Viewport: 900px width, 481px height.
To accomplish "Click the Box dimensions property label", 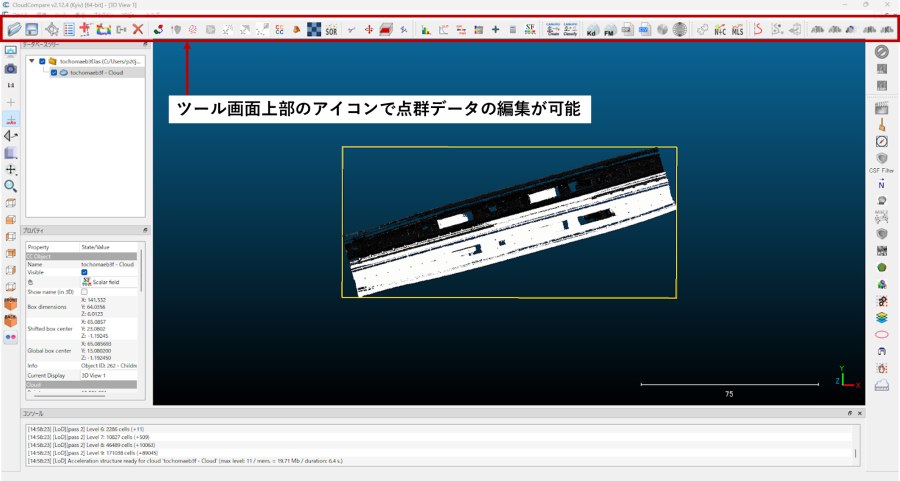I will pos(47,307).
